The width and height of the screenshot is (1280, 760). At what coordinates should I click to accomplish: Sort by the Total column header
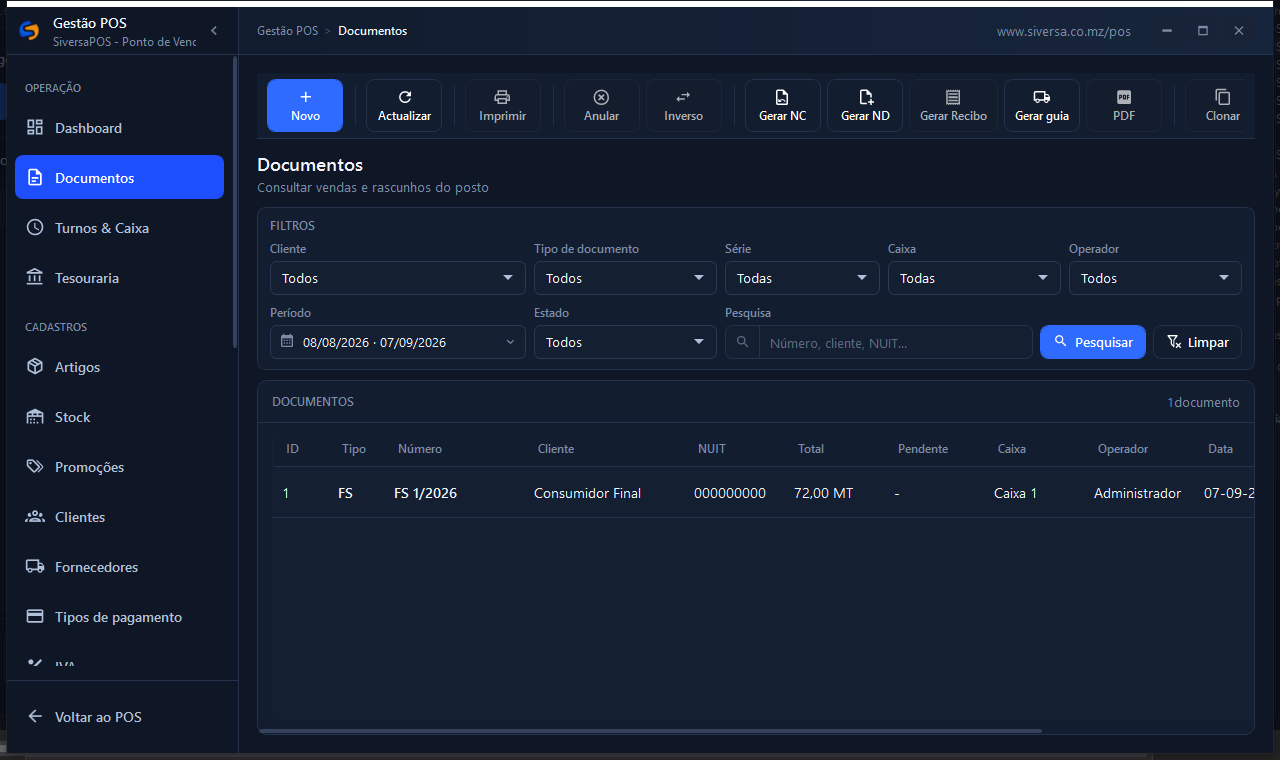coord(811,449)
